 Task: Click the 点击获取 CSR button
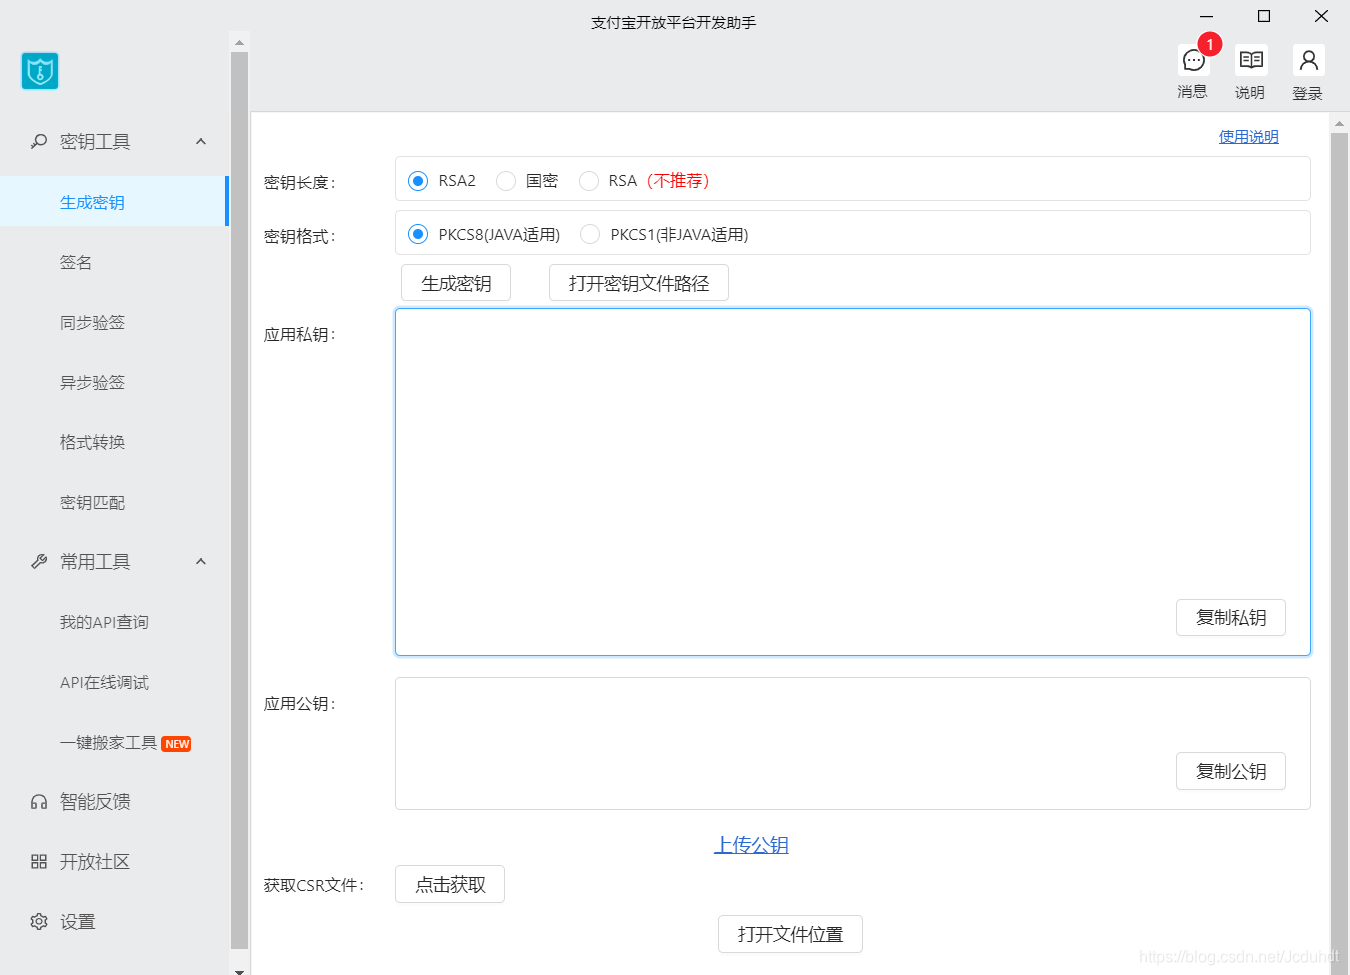click(450, 884)
